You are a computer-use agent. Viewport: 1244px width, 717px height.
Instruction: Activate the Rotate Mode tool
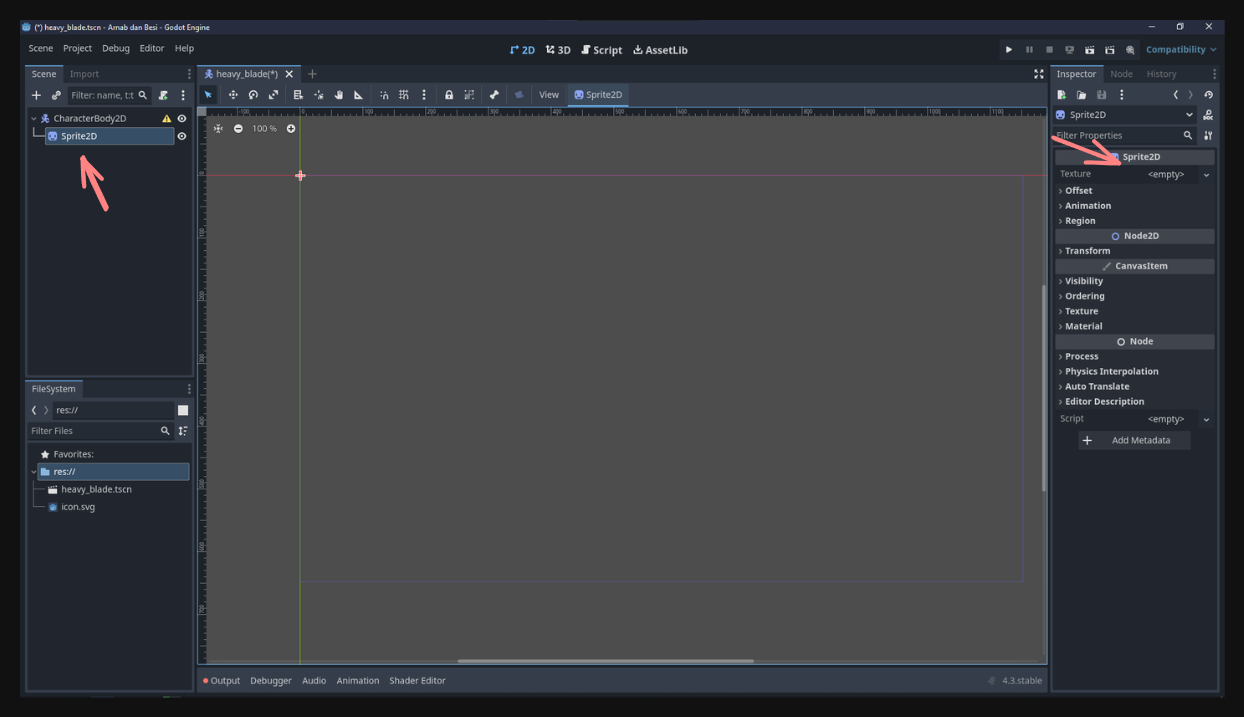coord(253,95)
